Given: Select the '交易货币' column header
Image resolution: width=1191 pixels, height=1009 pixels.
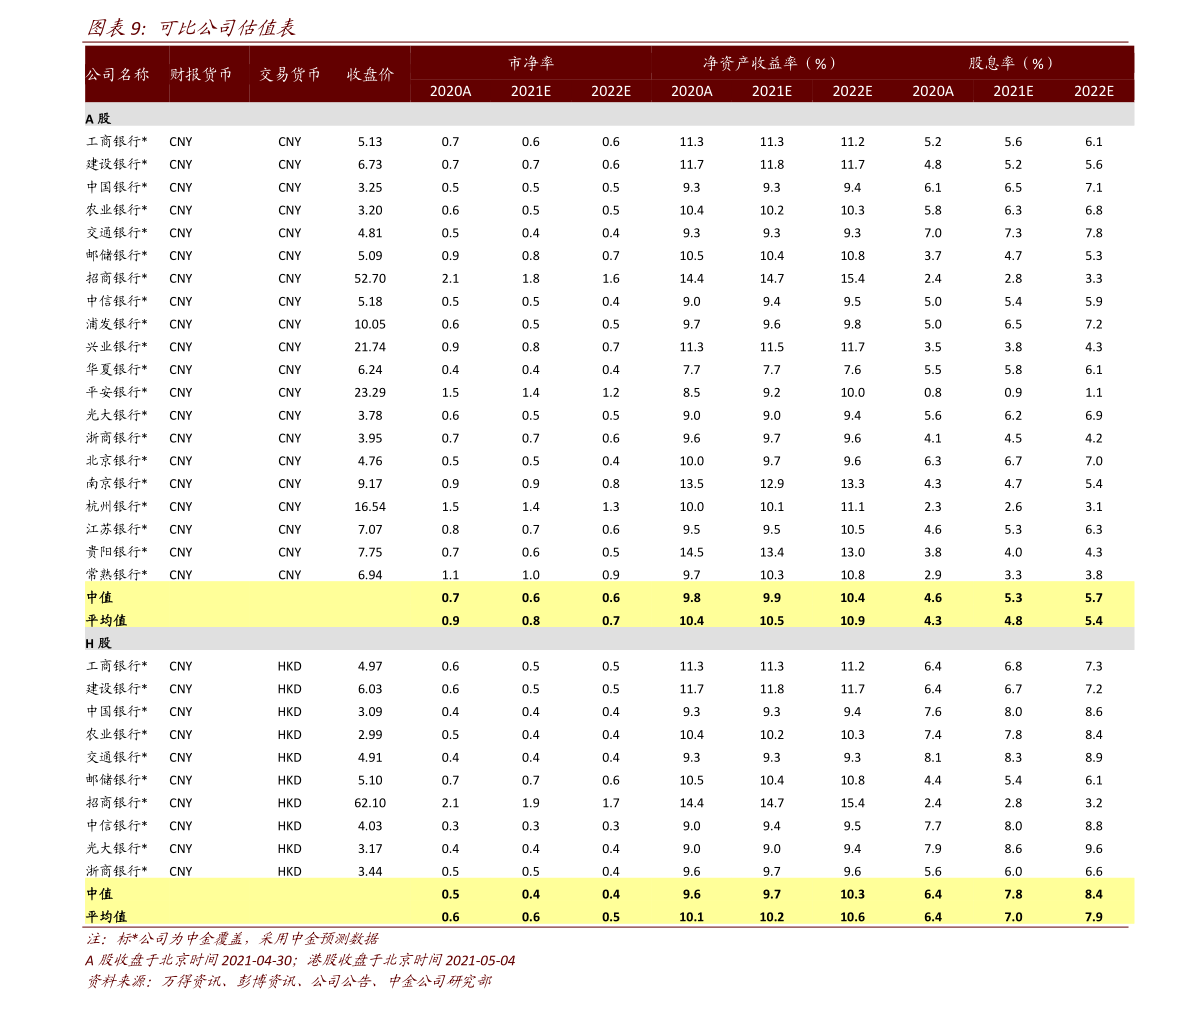Looking at the screenshot, I should pyautogui.click(x=289, y=74).
